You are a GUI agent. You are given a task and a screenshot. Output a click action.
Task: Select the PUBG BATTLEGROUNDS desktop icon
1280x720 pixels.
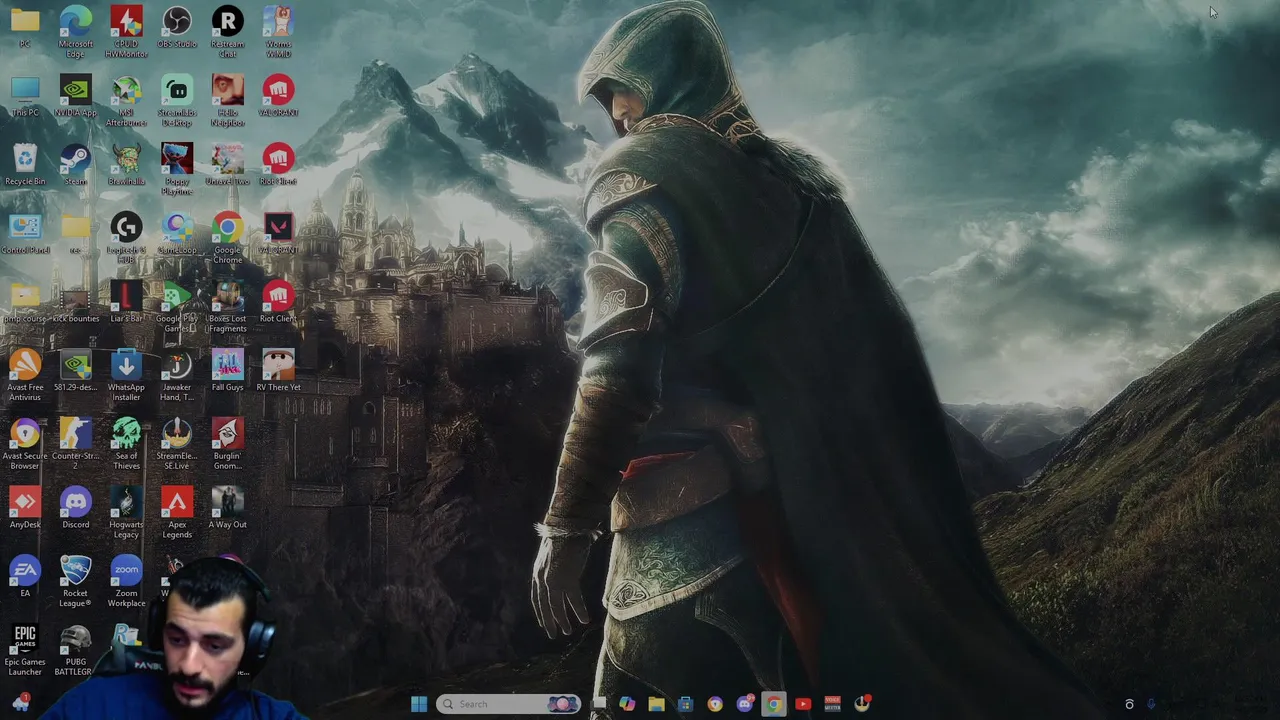tap(75, 650)
